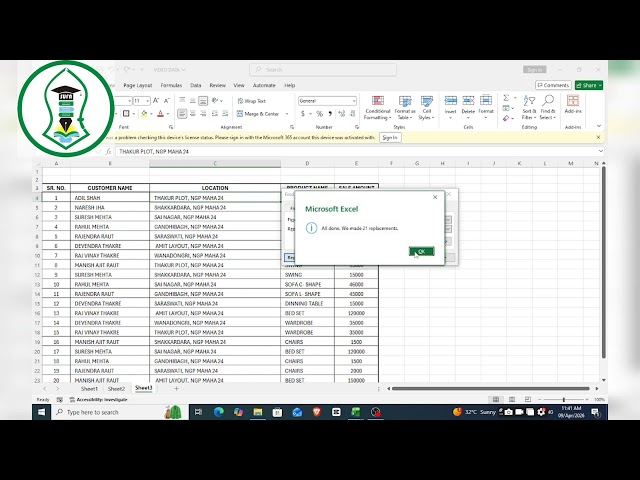Screen dimensions: 640x480
Task: Click the borders icon in the Font group
Action: [x=126, y=114]
